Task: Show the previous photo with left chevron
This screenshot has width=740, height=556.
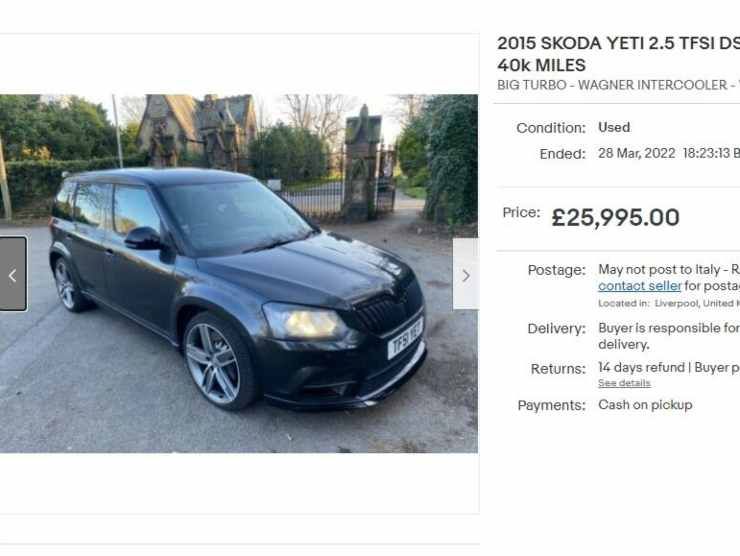Action: (13, 274)
